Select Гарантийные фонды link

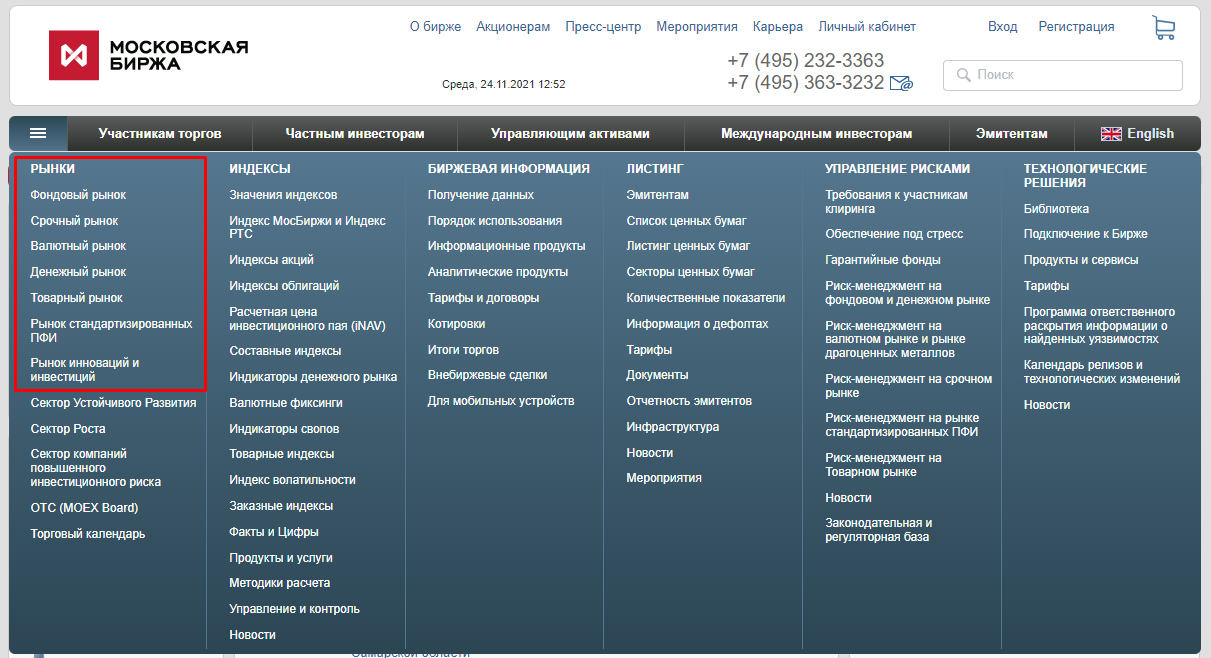[882, 260]
